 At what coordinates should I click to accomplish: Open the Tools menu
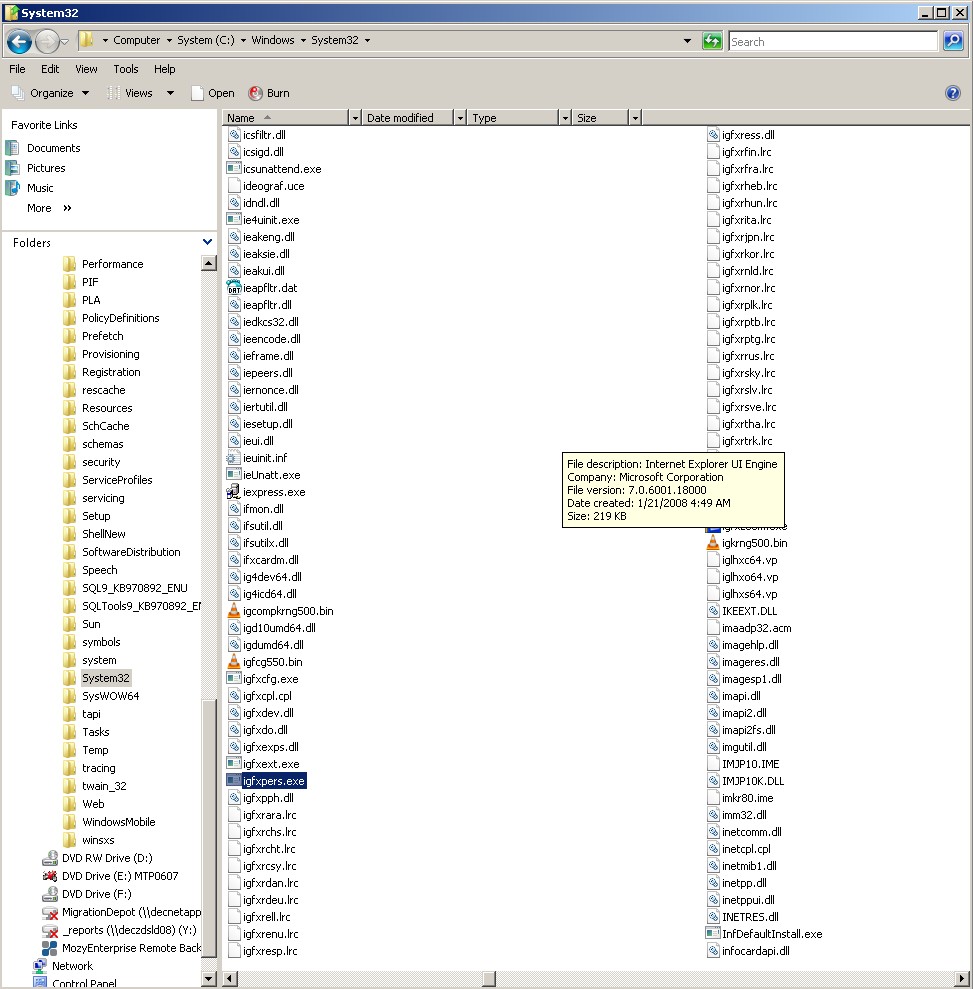[125, 69]
